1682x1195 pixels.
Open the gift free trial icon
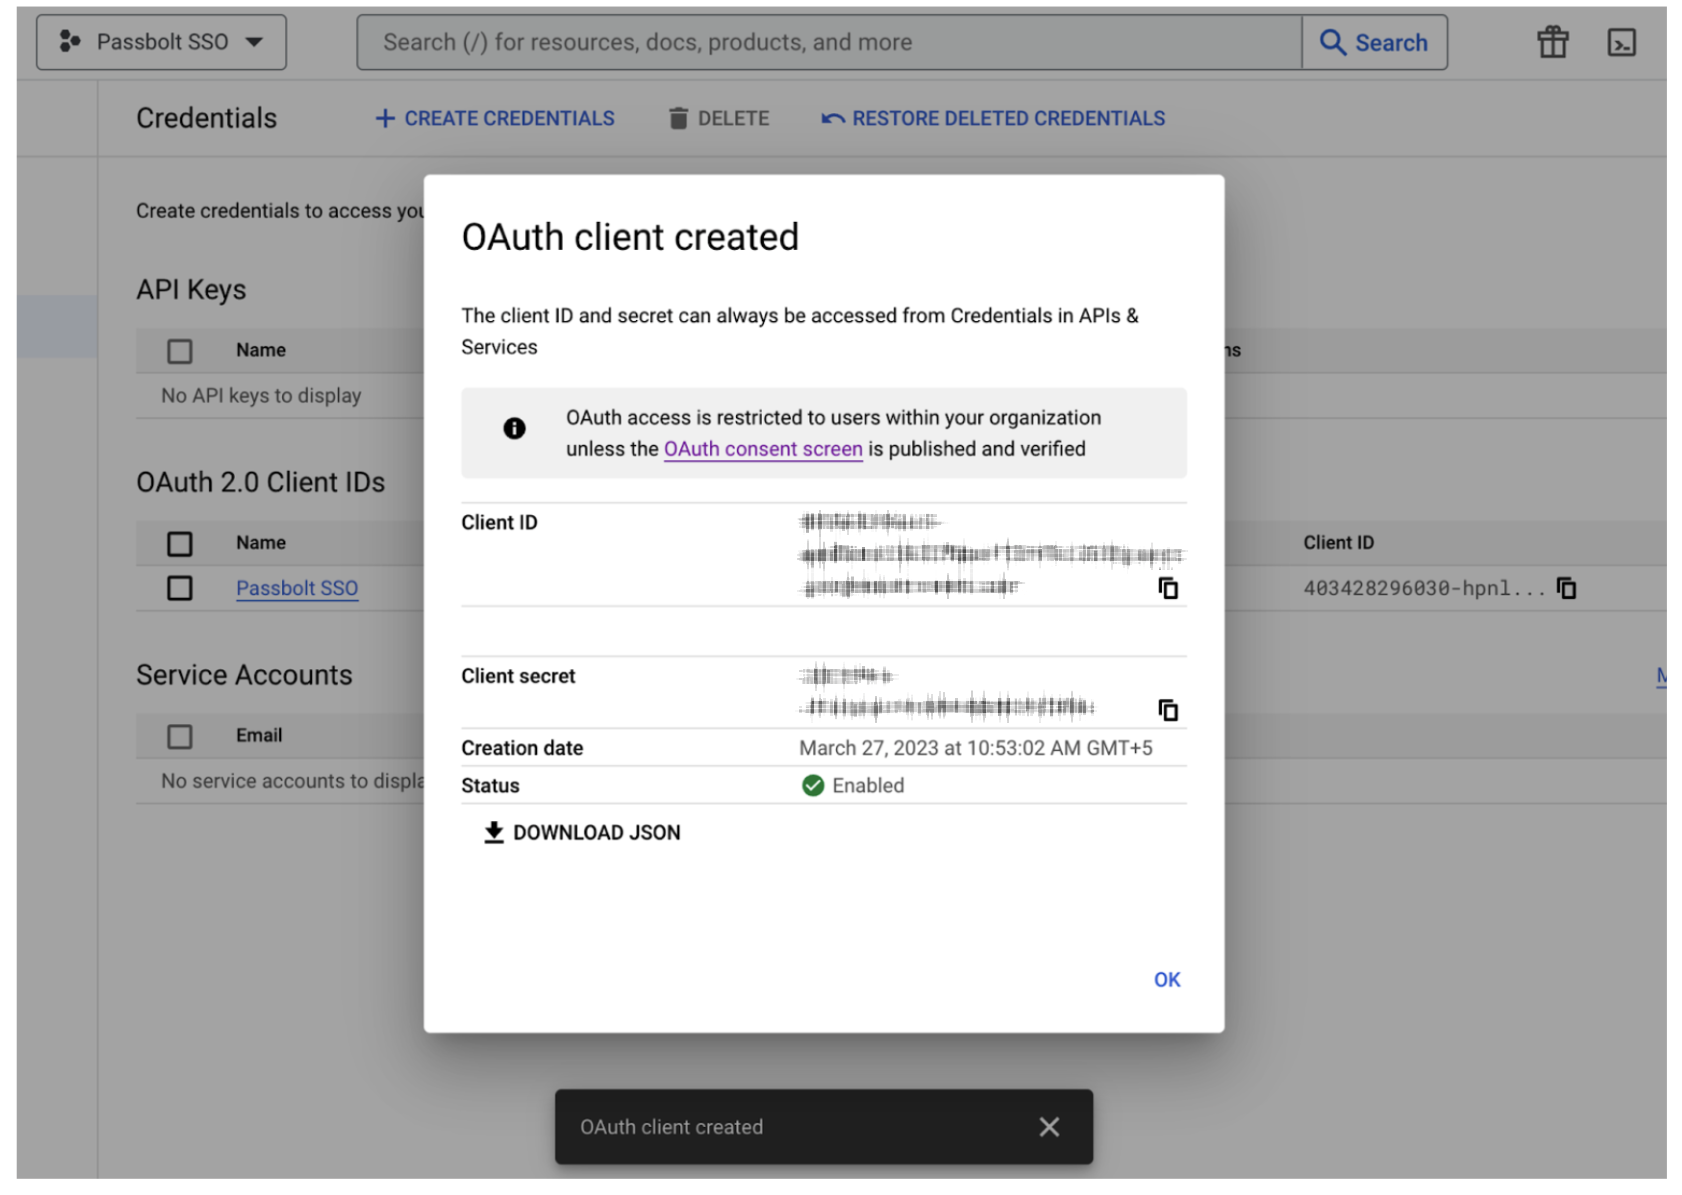pyautogui.click(x=1552, y=42)
